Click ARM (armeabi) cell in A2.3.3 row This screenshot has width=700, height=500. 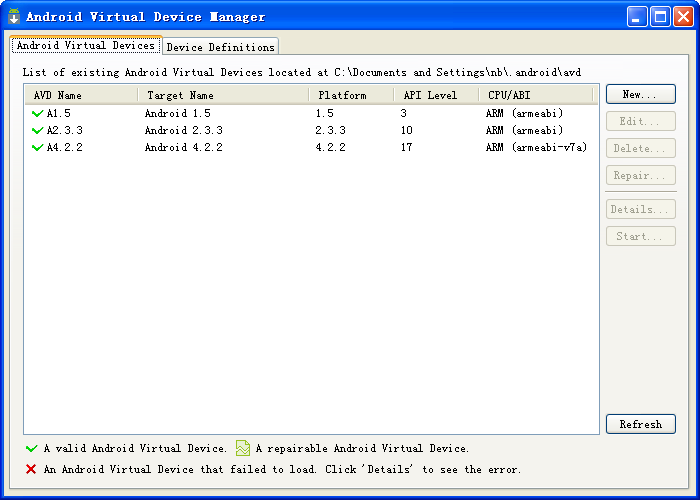tap(525, 130)
